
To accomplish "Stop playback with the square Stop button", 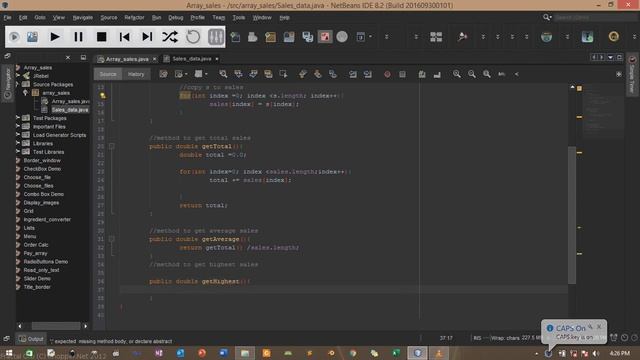I will point(101,37).
